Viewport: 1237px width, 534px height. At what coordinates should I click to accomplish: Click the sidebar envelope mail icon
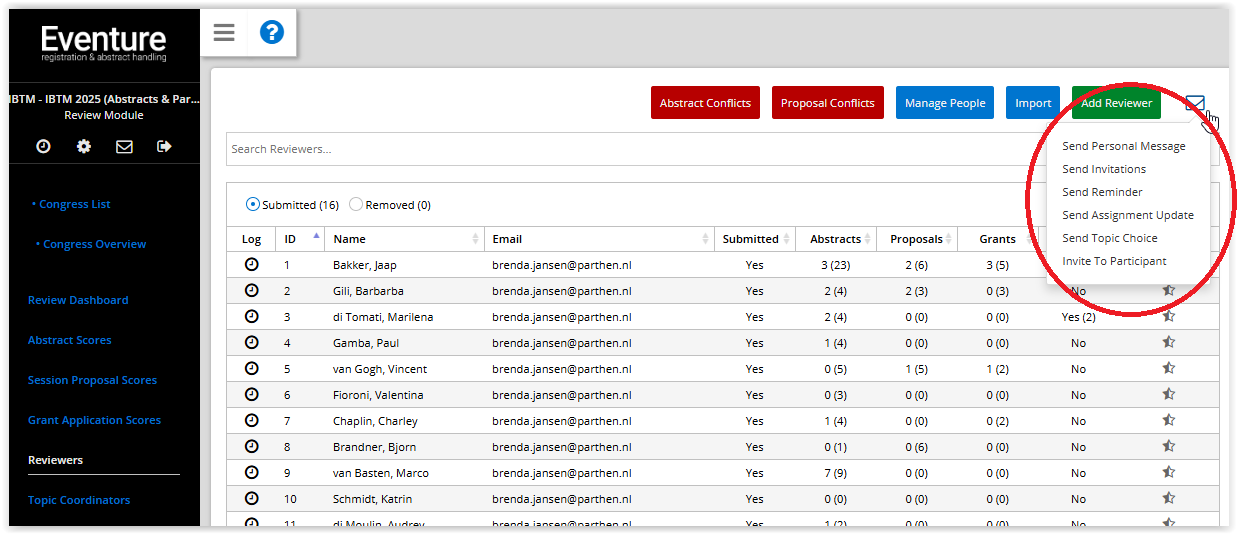coord(124,146)
